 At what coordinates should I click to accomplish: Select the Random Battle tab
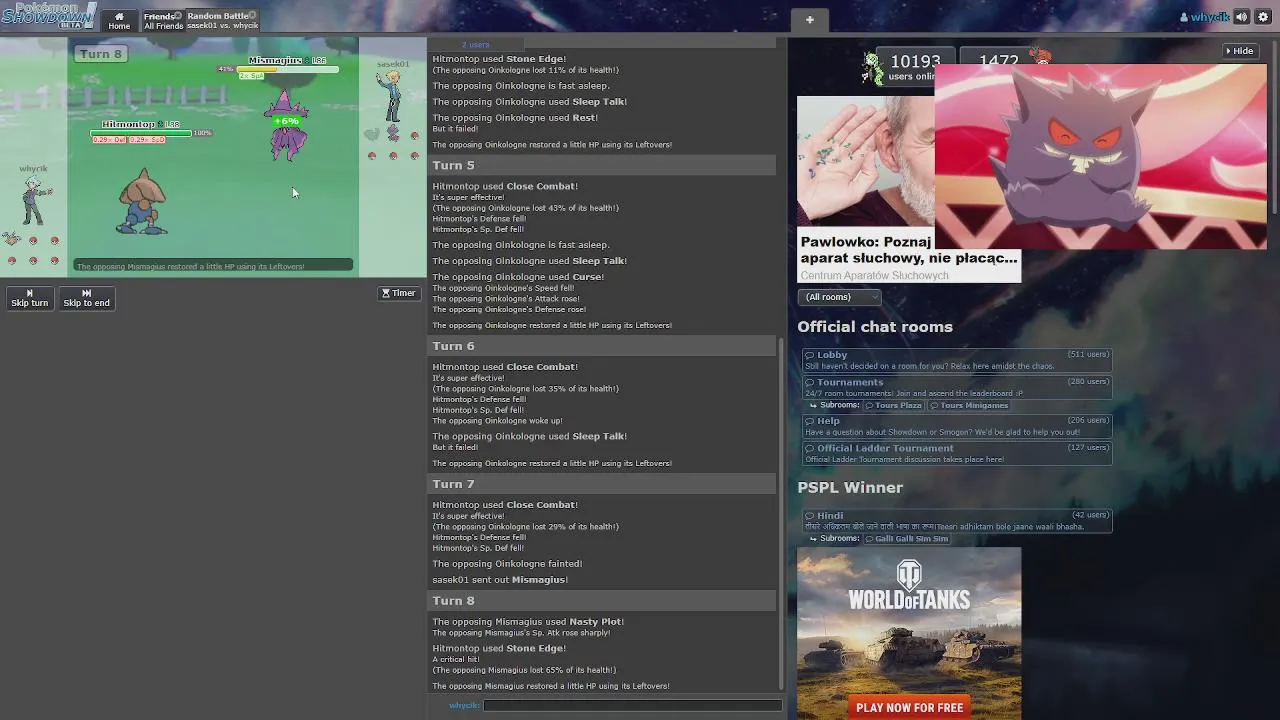(x=220, y=21)
